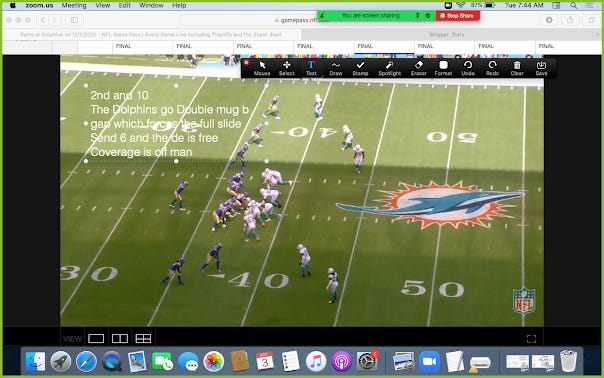Viewport: 604px width, 378px height.
Task: Open Notification Center list icon
Action: pos(590,5)
